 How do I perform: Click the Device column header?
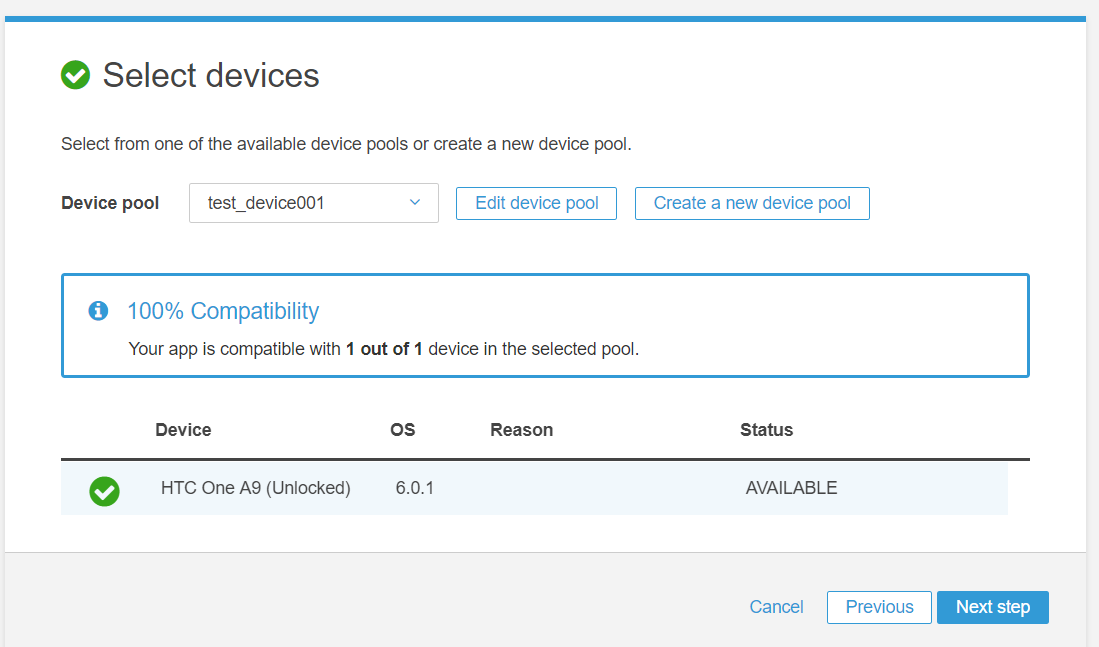[x=183, y=429]
